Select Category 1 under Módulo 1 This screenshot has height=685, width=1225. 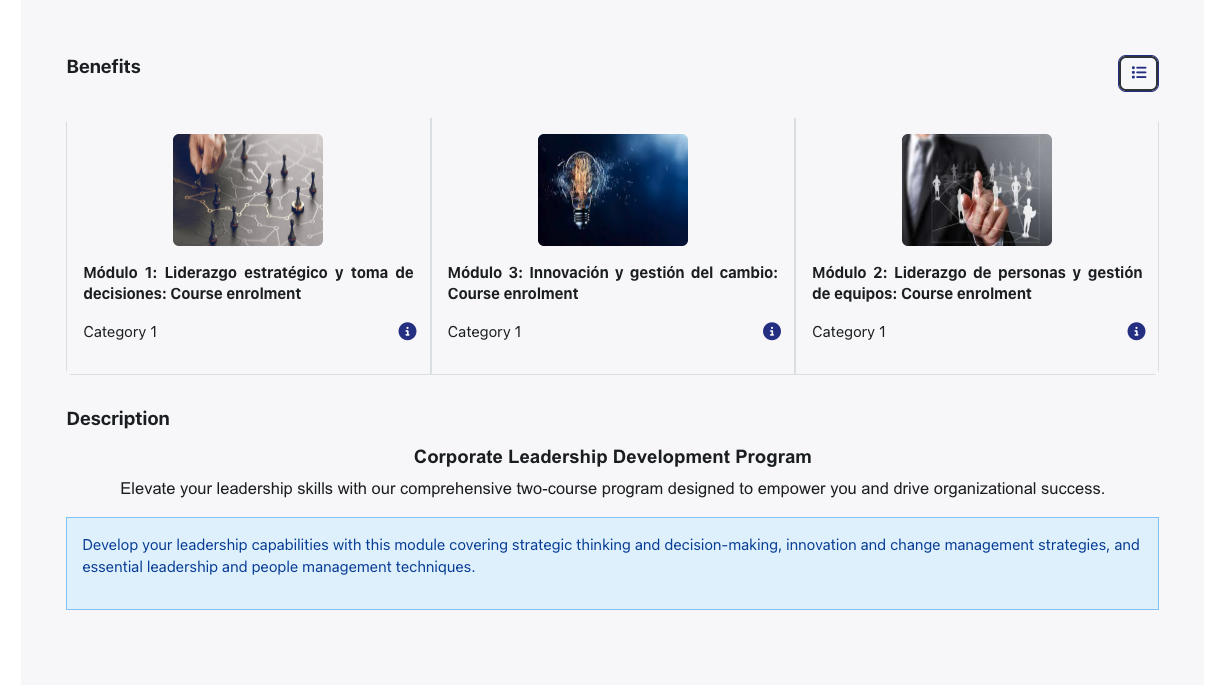click(x=120, y=332)
